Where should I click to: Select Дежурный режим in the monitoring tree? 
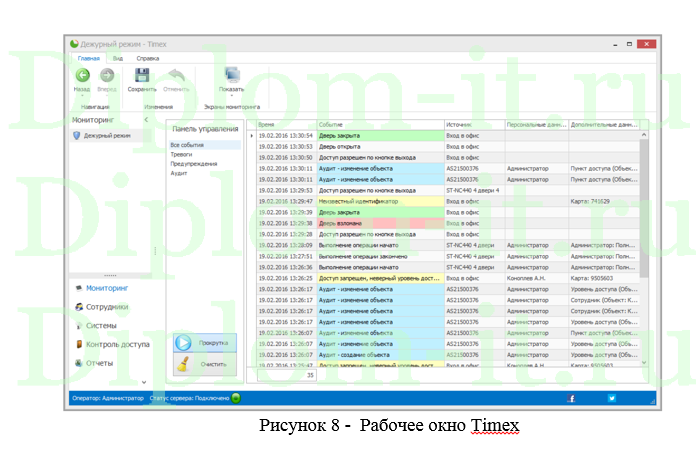[x=107, y=135]
